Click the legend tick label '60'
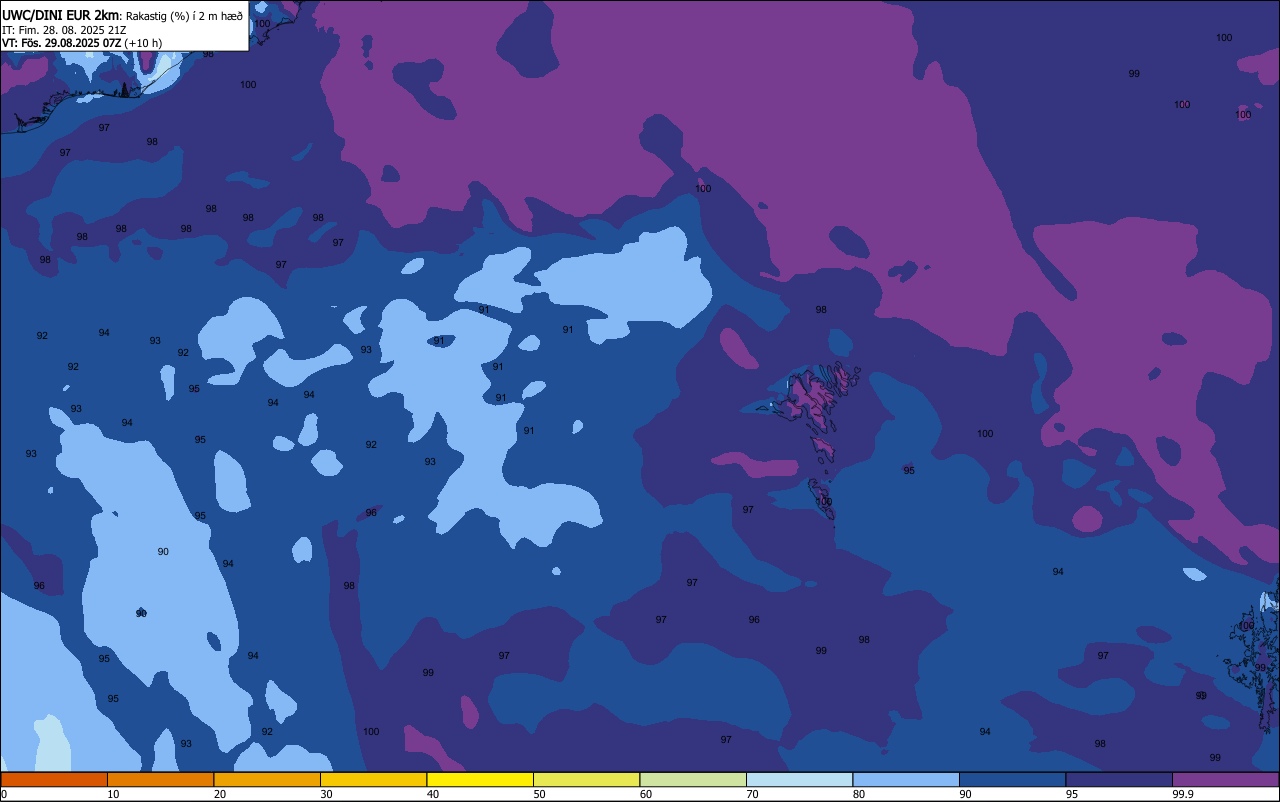 646,794
